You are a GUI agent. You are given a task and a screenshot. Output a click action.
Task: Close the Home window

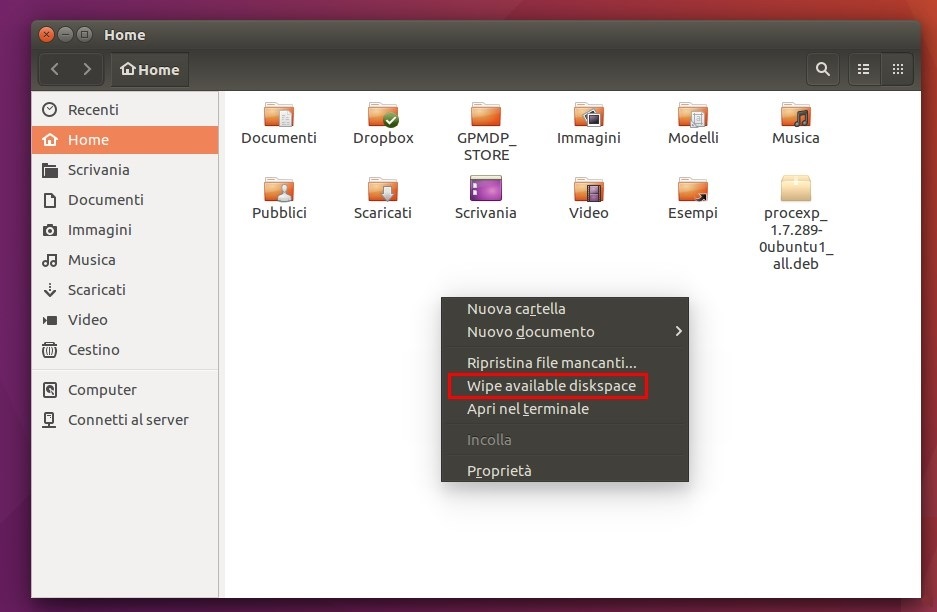pos(47,35)
